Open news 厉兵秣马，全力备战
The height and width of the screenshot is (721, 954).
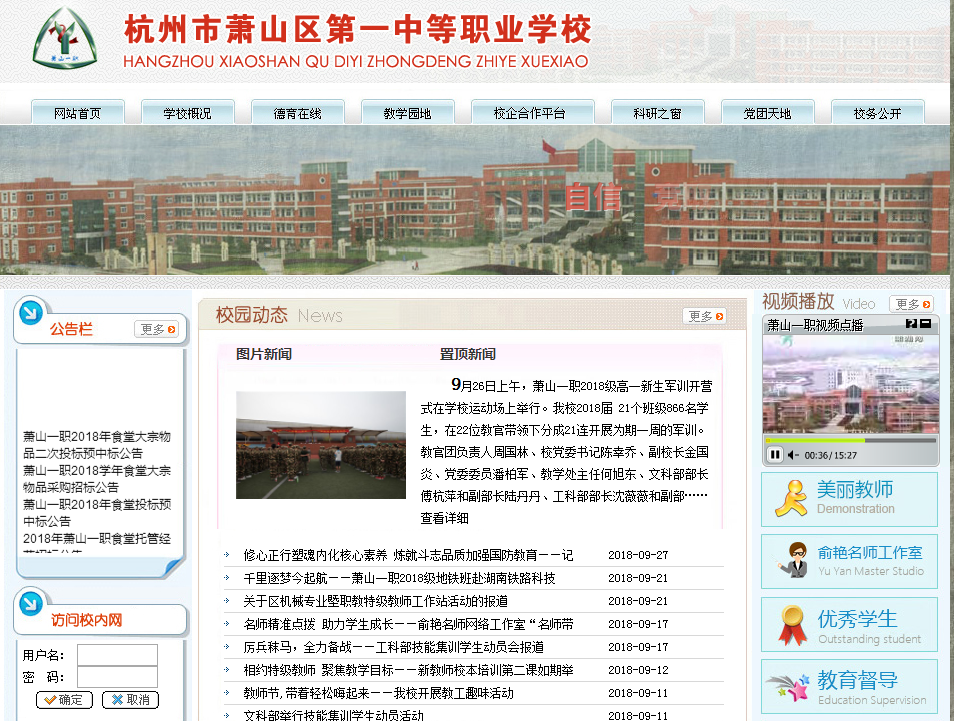point(394,647)
